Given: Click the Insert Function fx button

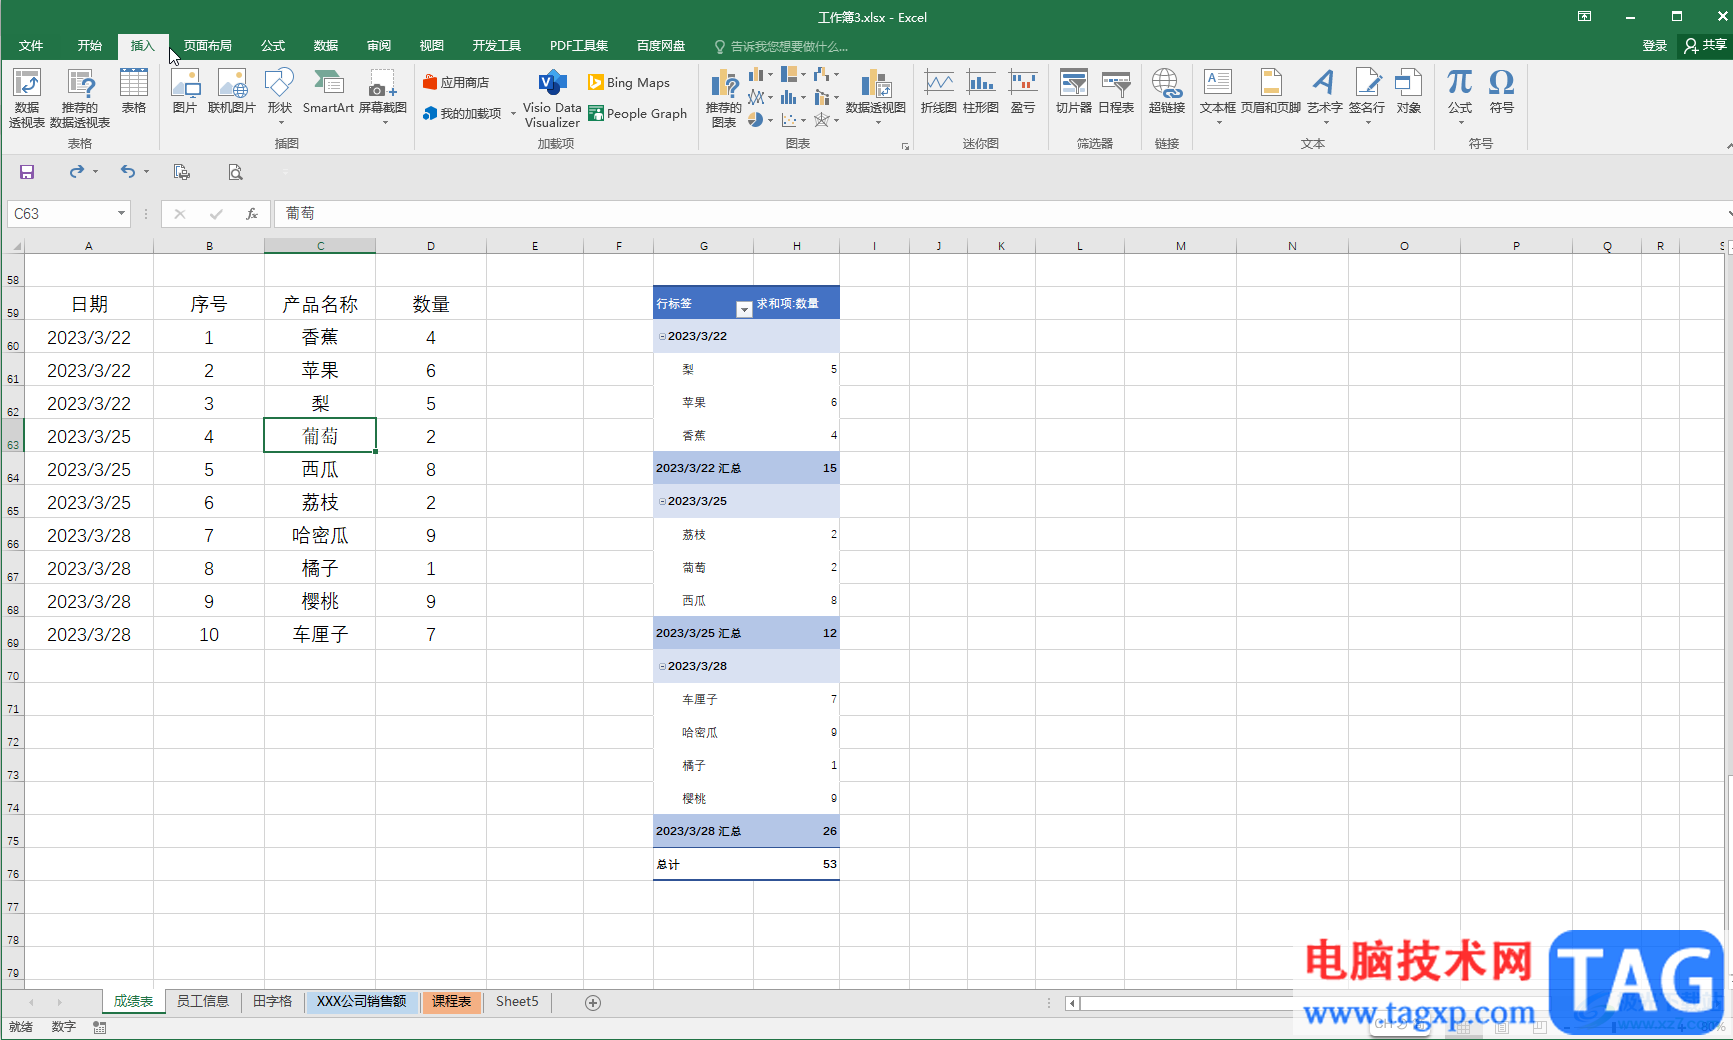Looking at the screenshot, I should pyautogui.click(x=252, y=213).
